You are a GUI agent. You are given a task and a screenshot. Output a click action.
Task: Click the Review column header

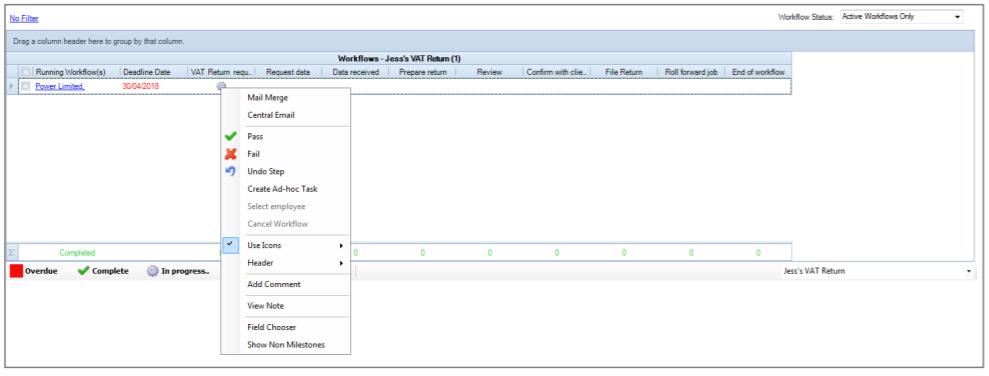point(489,72)
